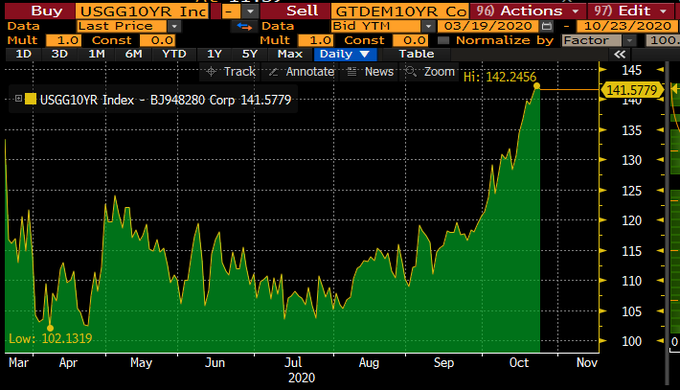Image resolution: width=680 pixels, height=390 pixels.
Task: Click the Hi: 142.2456 label
Action: click(500, 77)
